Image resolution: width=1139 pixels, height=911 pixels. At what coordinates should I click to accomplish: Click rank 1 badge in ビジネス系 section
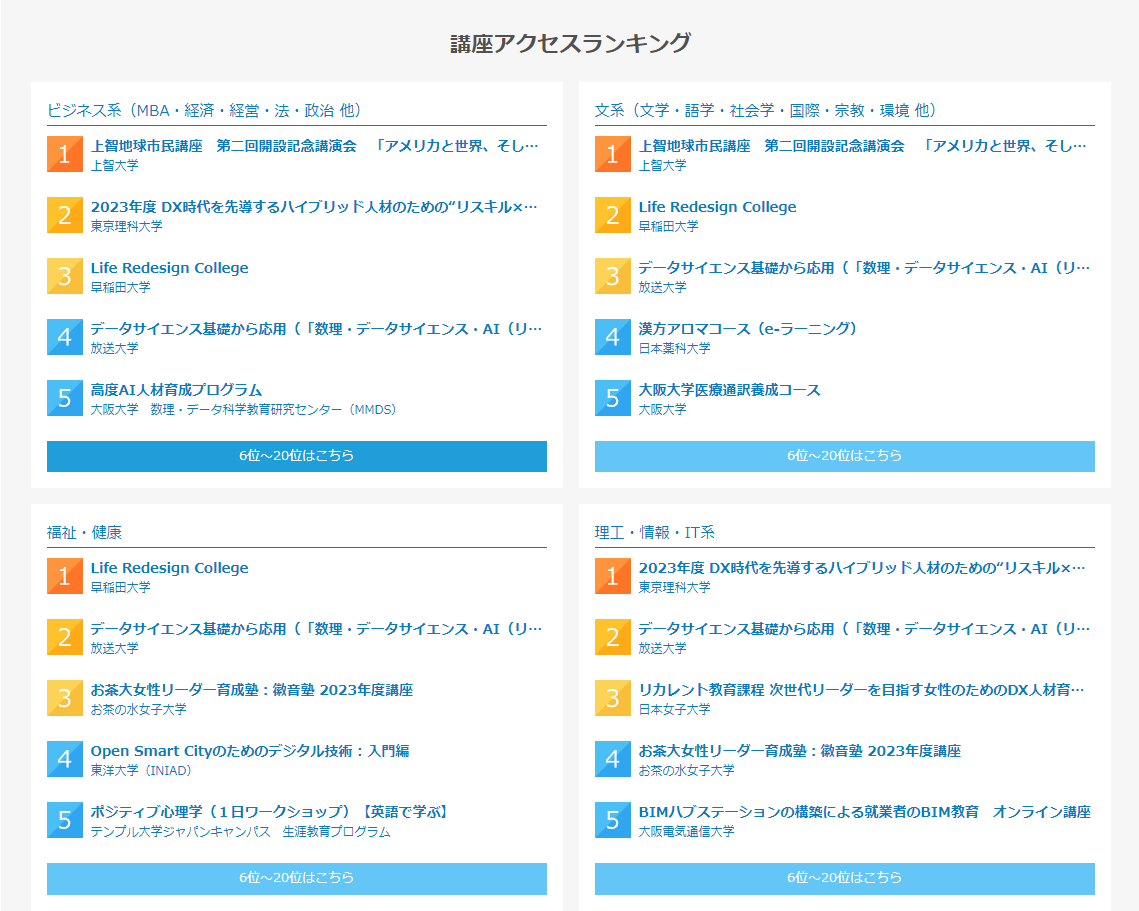(x=65, y=154)
